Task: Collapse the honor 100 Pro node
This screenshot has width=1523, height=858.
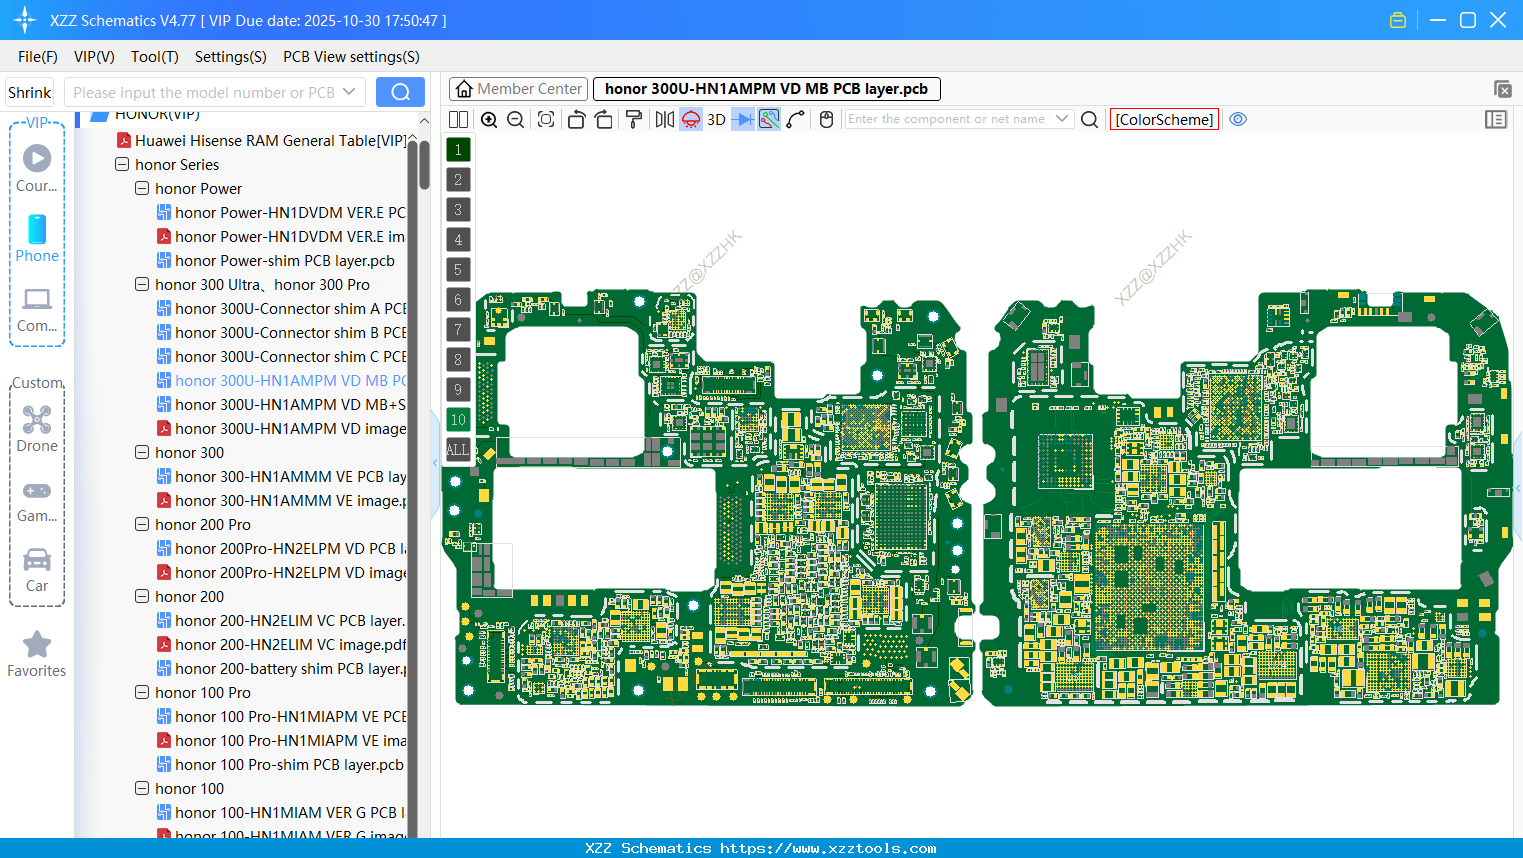Action: [142, 693]
